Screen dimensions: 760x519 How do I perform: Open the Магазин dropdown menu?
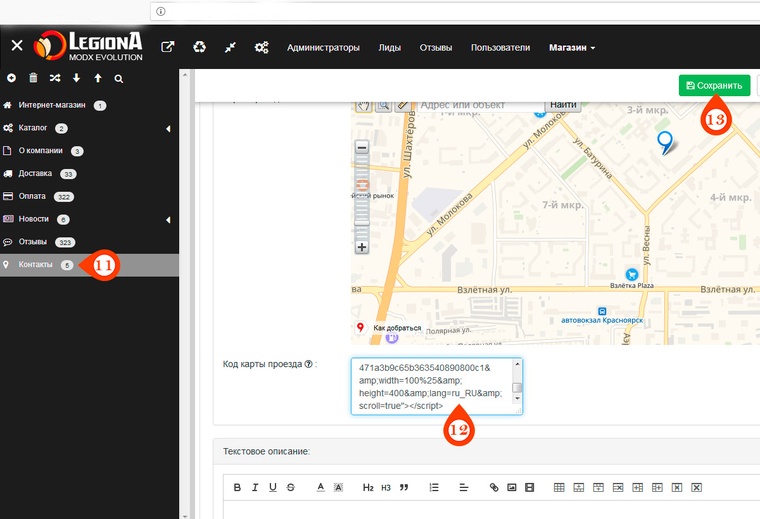tap(571, 47)
